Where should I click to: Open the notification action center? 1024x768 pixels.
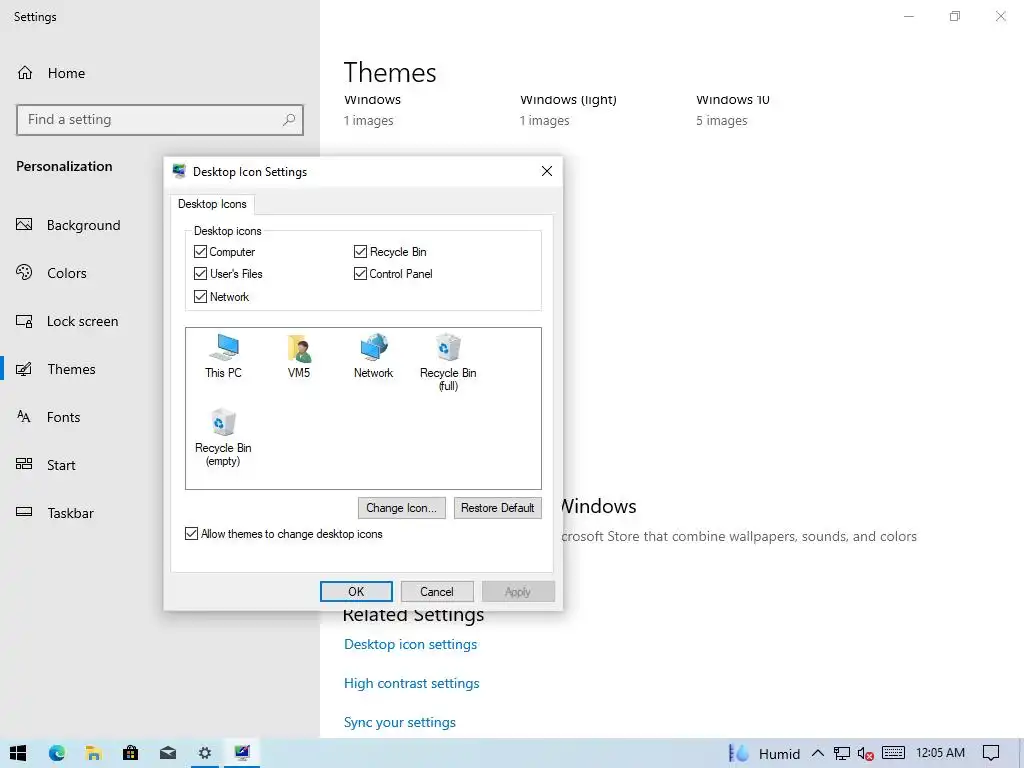(x=991, y=753)
